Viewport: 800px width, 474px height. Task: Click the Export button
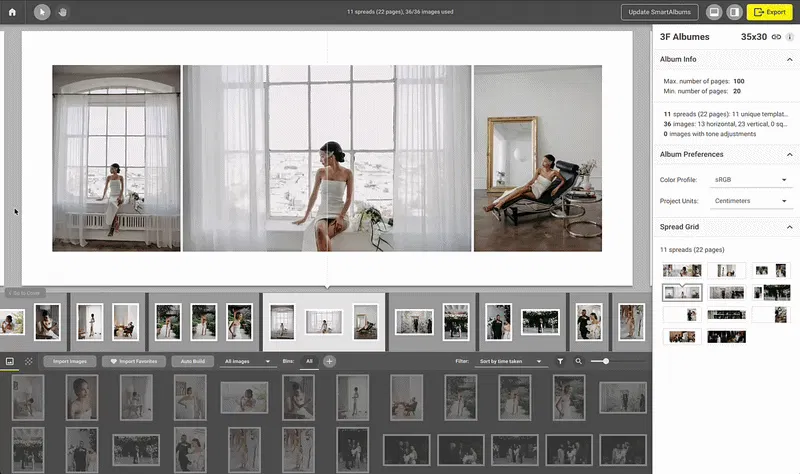(769, 12)
